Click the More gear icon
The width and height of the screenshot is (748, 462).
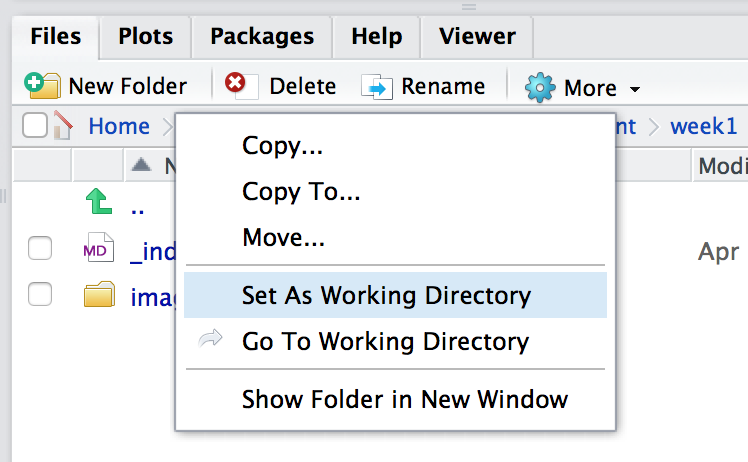pyautogui.click(x=540, y=88)
